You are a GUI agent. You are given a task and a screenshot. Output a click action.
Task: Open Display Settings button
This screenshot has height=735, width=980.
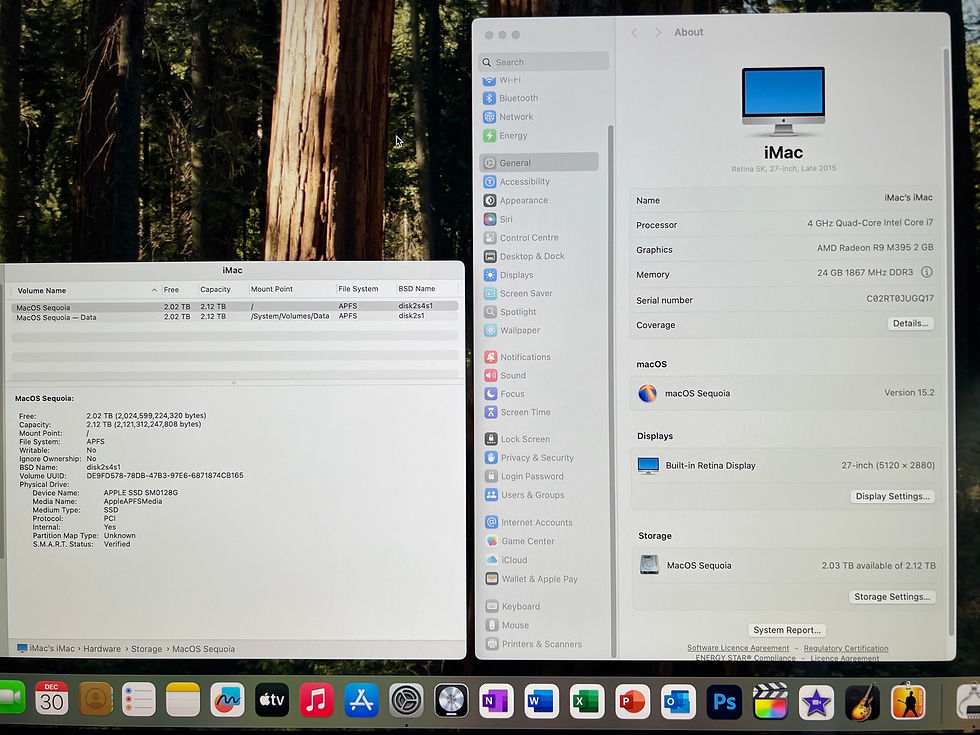pyautogui.click(x=892, y=496)
